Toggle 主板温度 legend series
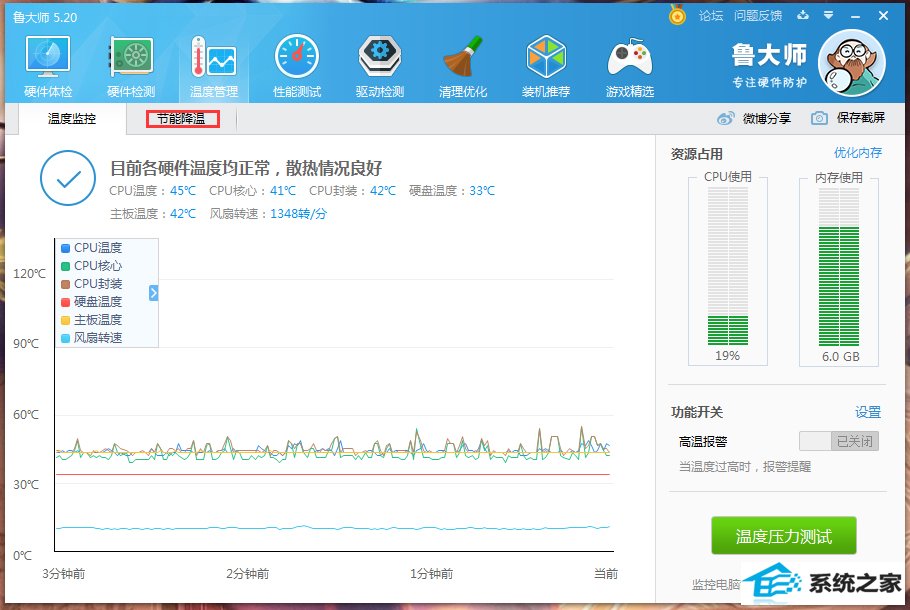The image size is (910, 610). click(91, 320)
